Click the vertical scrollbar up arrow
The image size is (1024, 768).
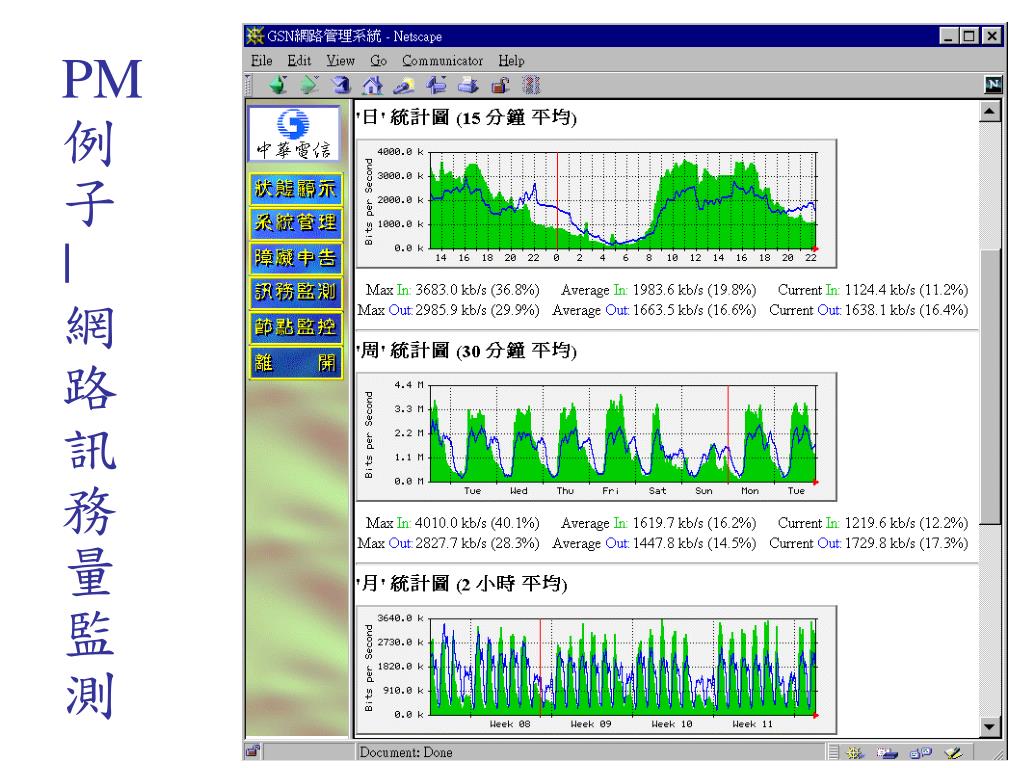pos(990,112)
